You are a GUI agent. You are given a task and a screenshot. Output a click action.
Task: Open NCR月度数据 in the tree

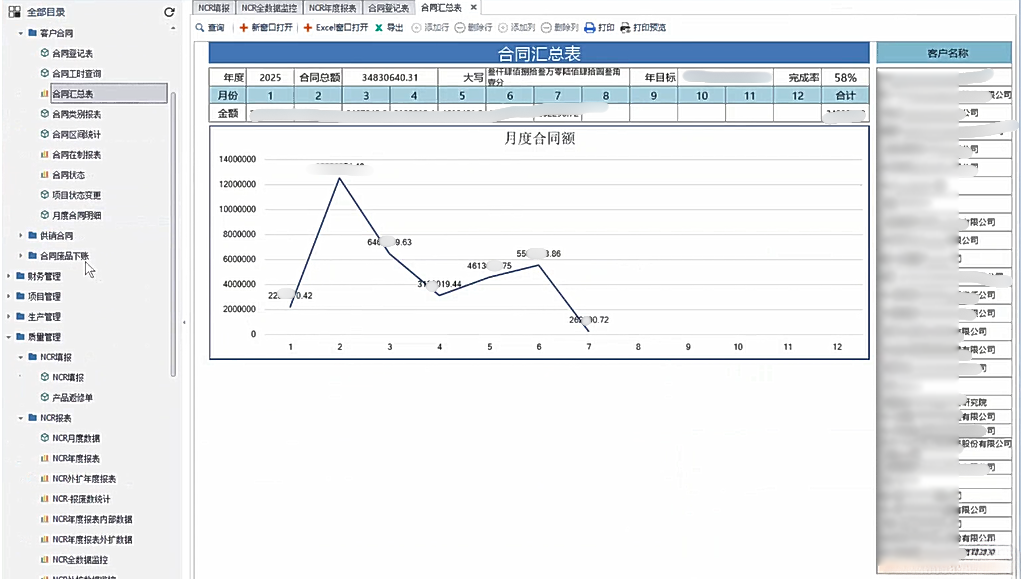pos(76,438)
